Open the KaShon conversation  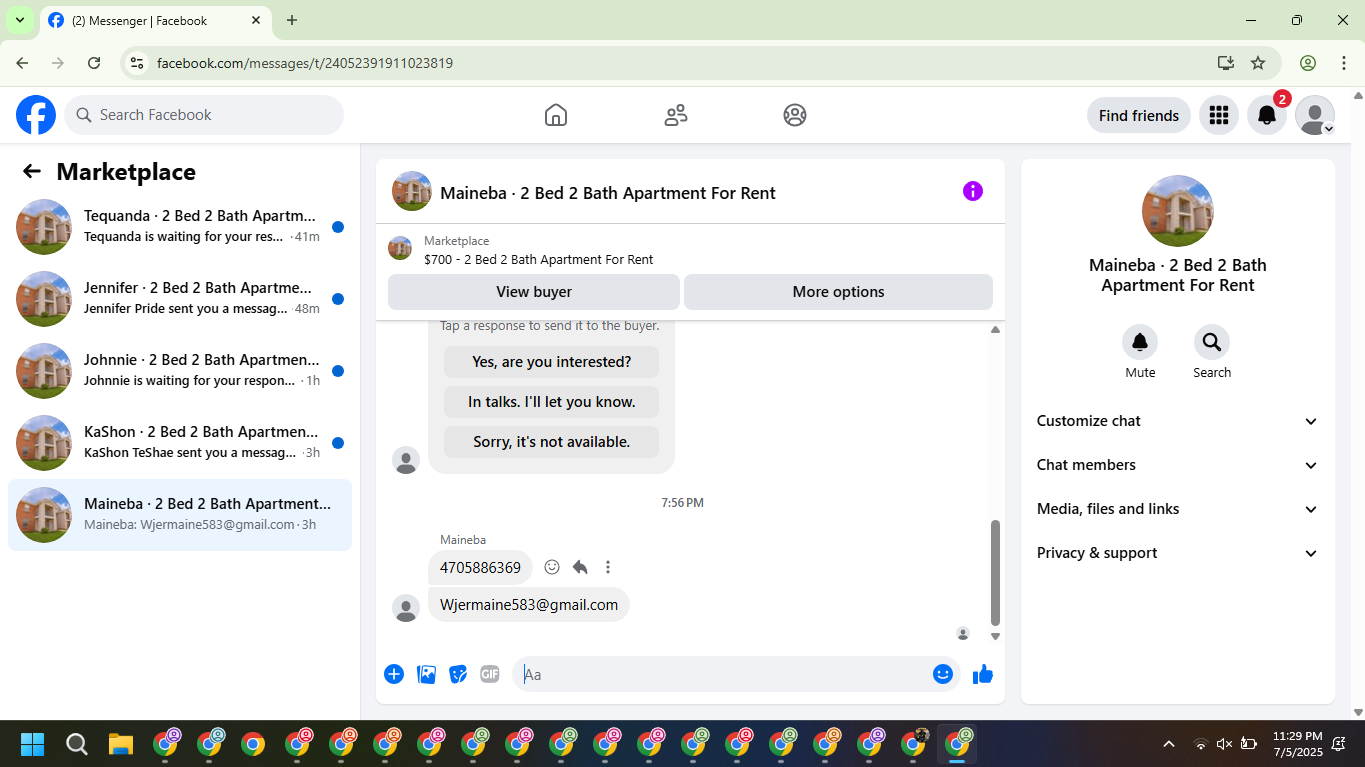(x=180, y=443)
